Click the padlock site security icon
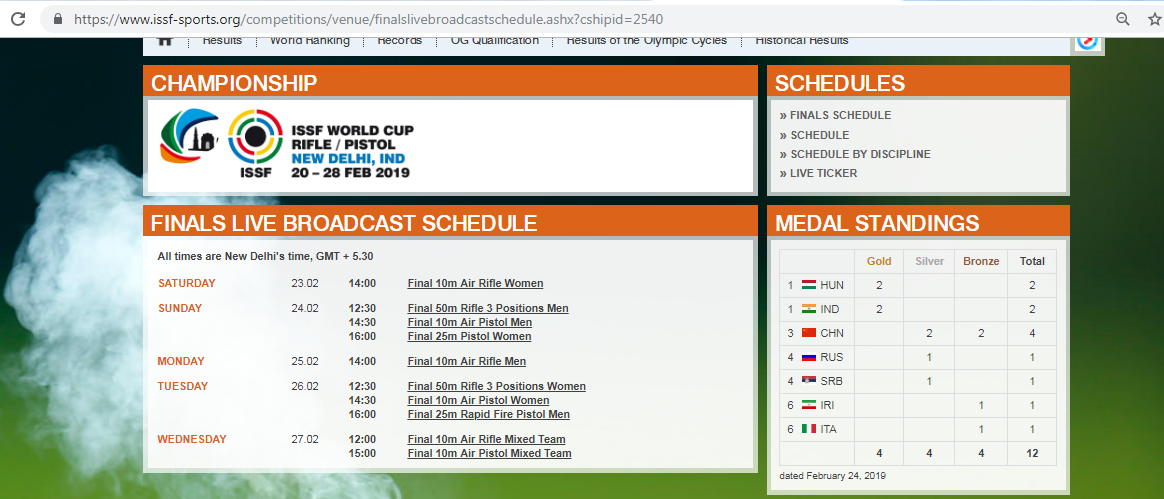The height and width of the screenshot is (499, 1164). tap(58, 19)
